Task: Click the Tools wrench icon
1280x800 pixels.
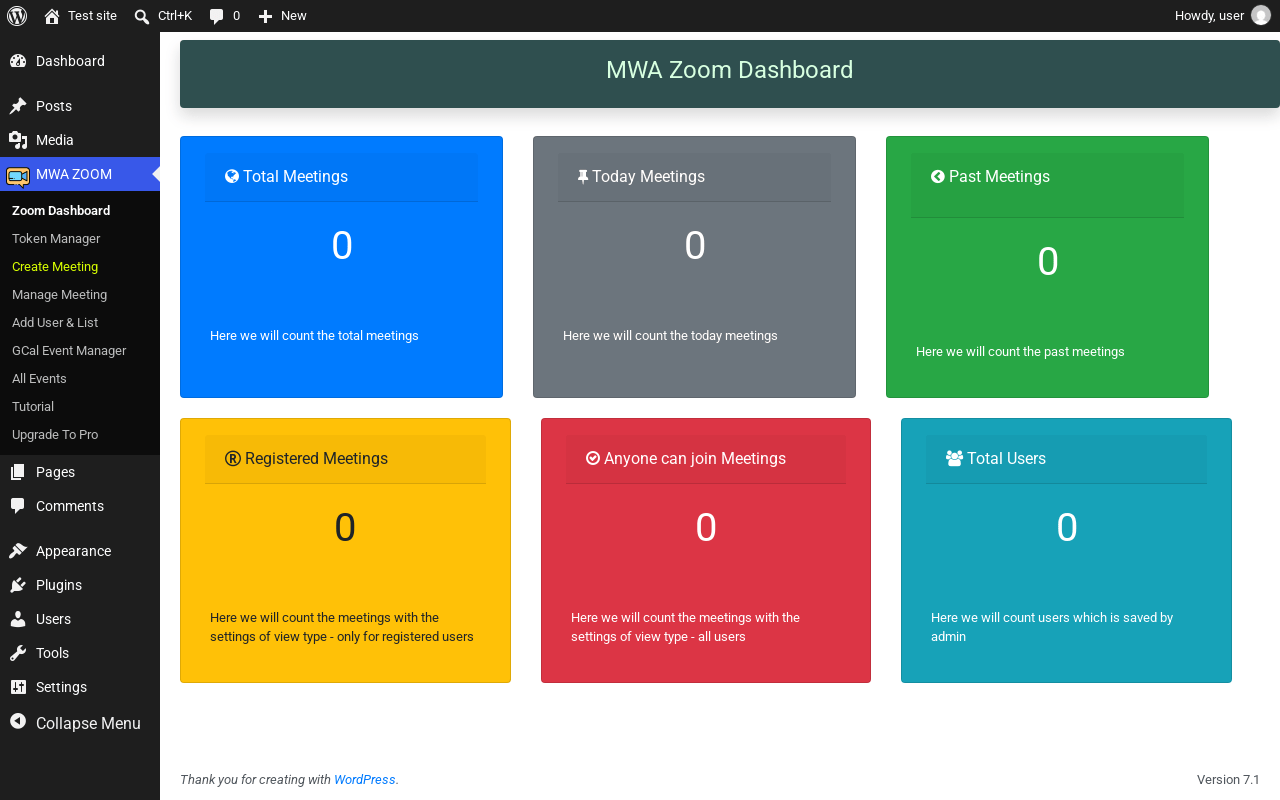Action: click(18, 653)
